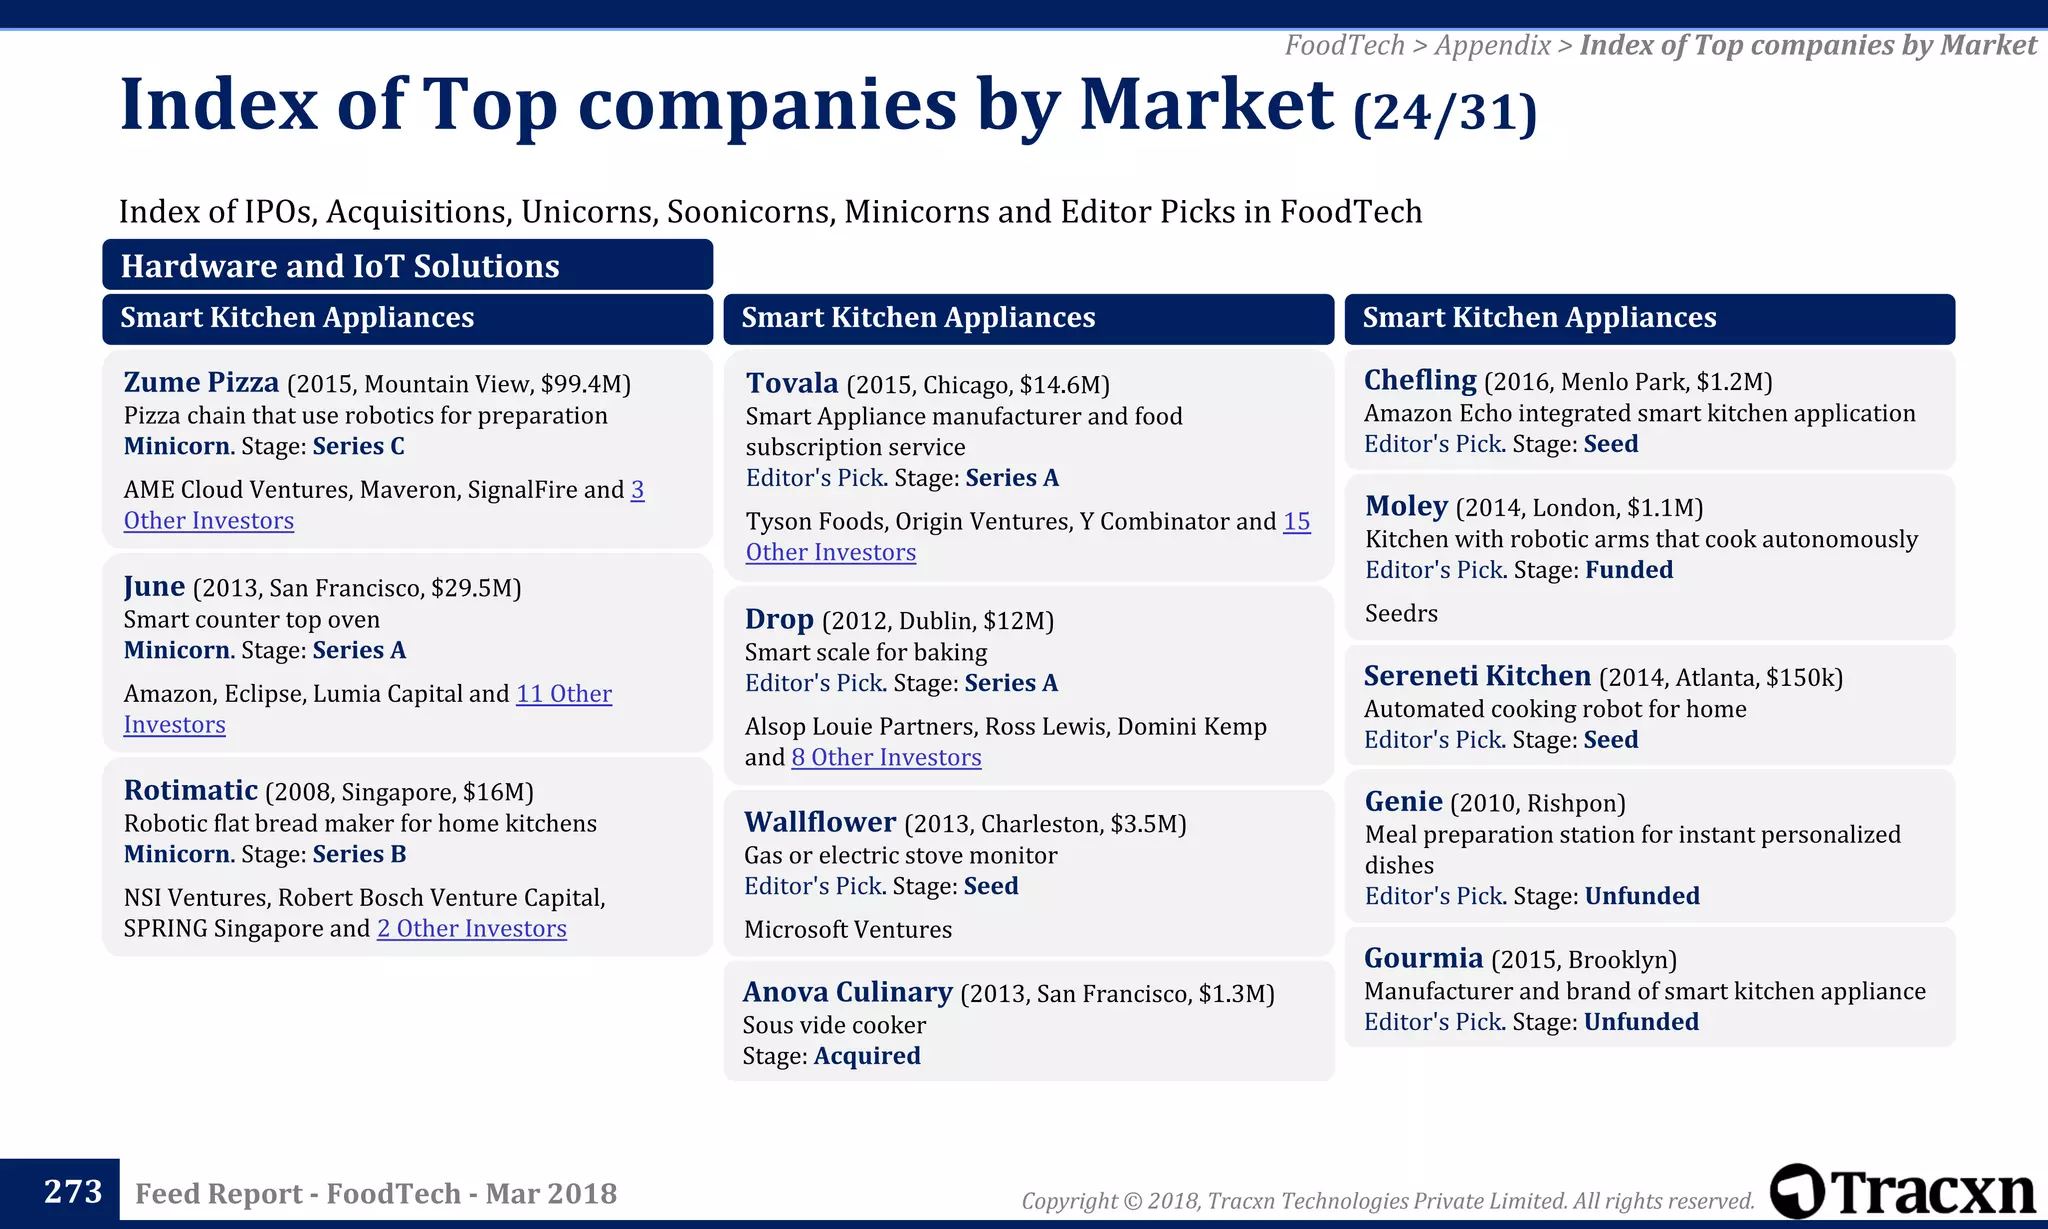
Task: Click the Tracxn logo
Action: click(x=1902, y=1192)
